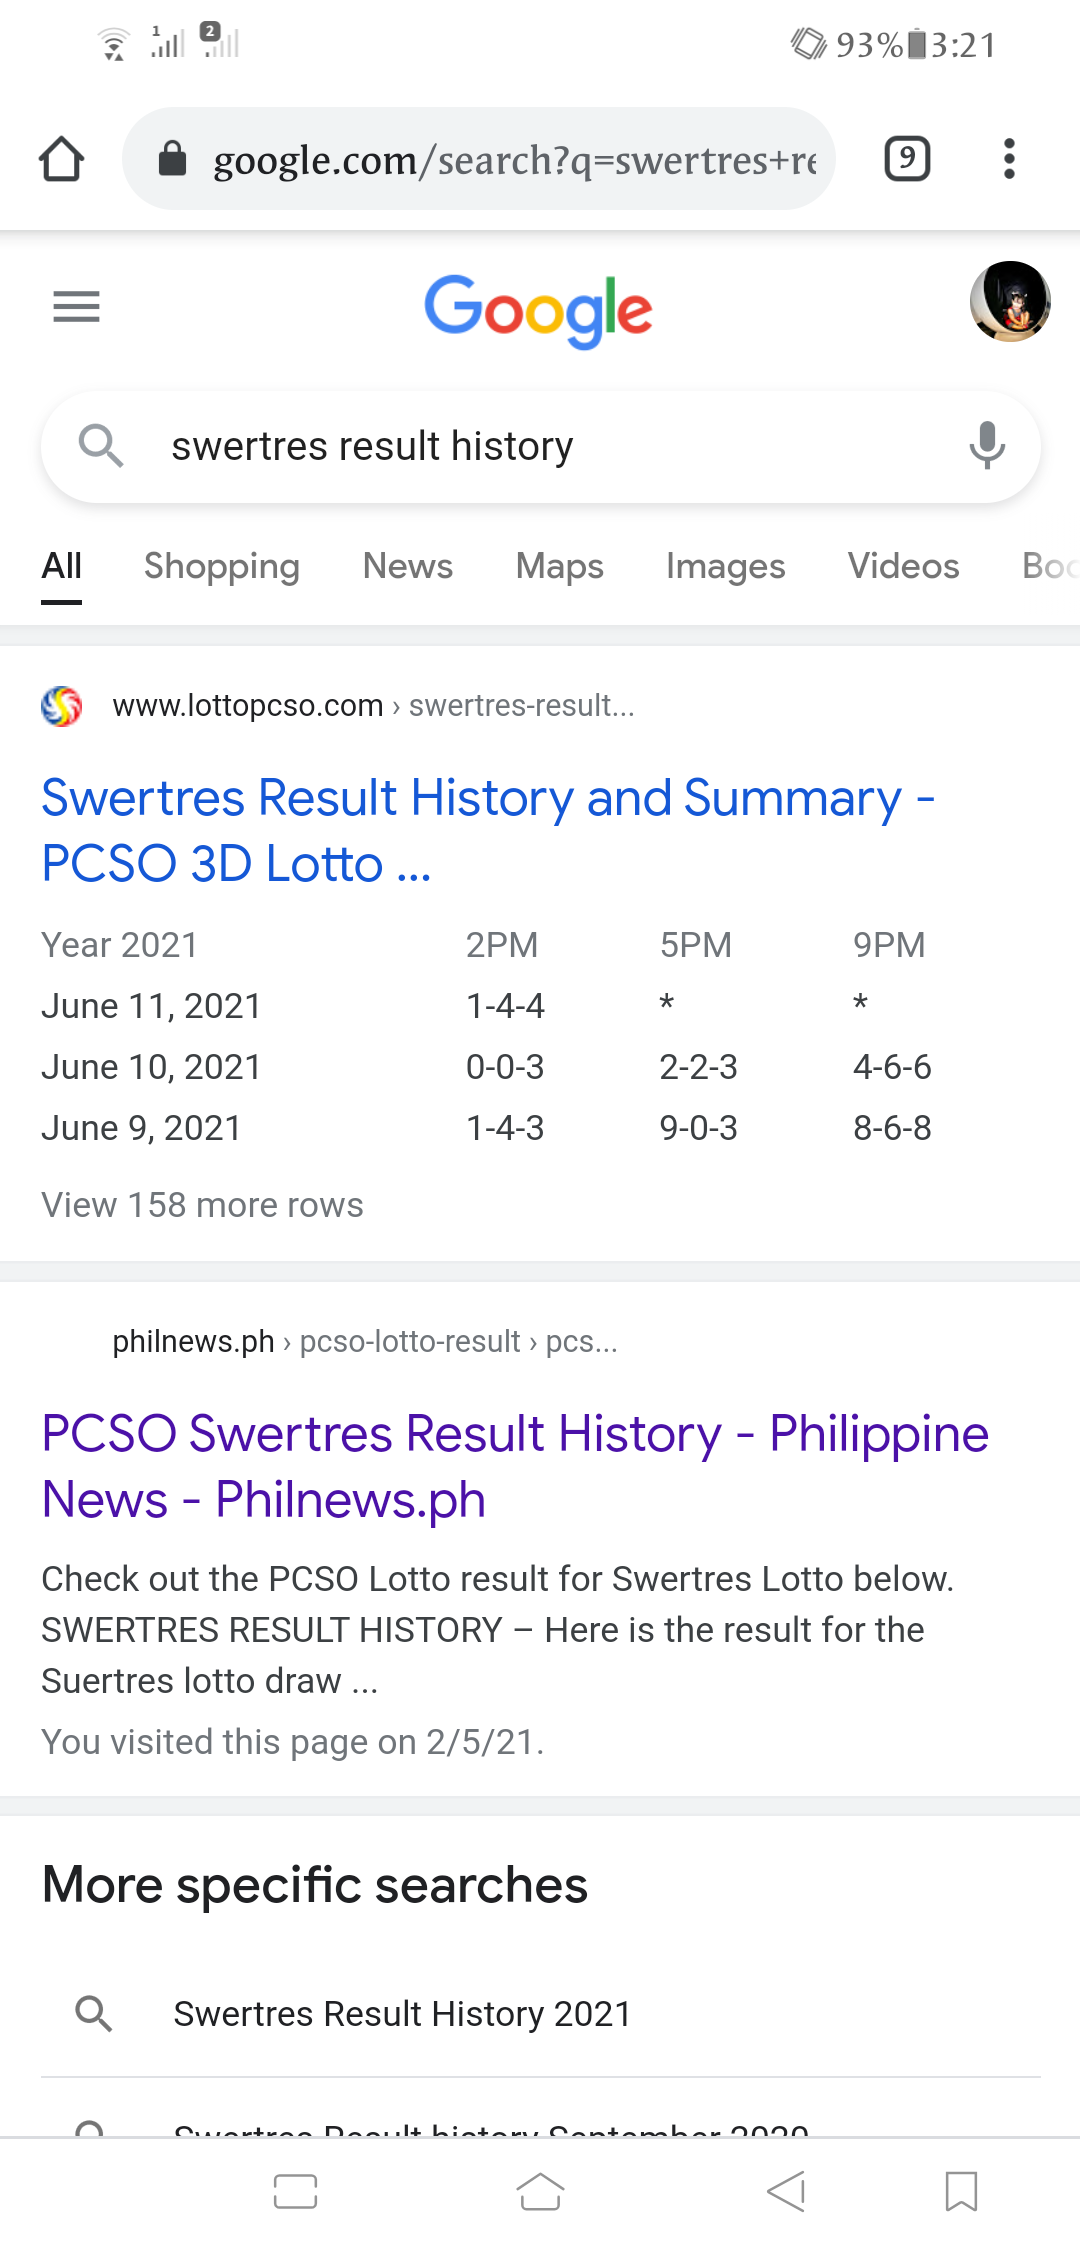The height and width of the screenshot is (2246, 1080).
Task: Open Swertres Result History and Summary link
Action: click(488, 830)
